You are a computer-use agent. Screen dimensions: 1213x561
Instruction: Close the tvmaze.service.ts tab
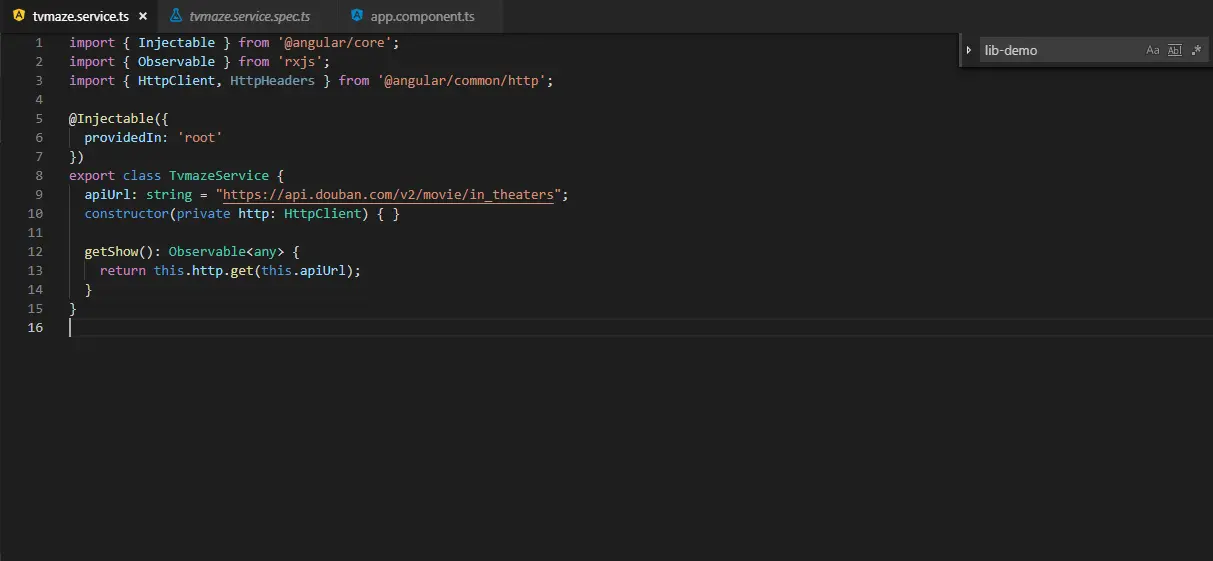[x=143, y=17]
